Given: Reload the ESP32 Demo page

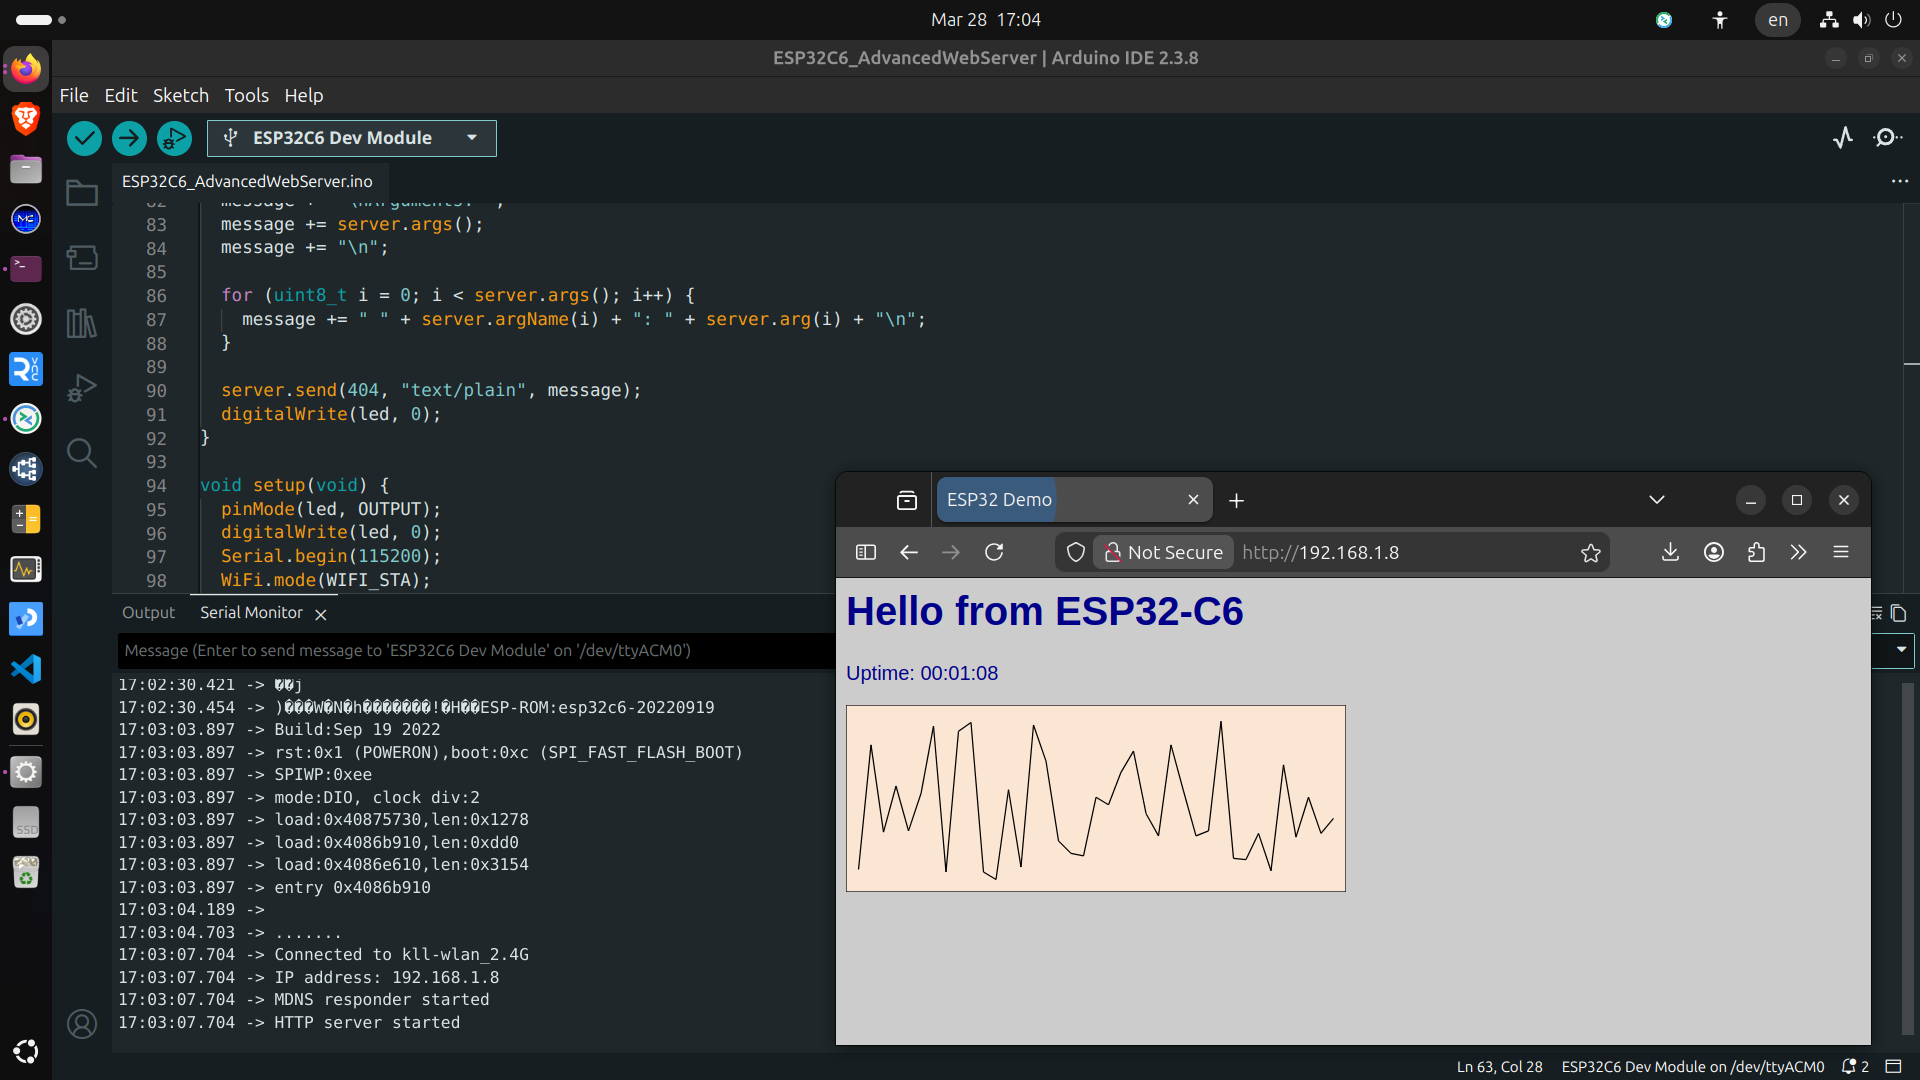Looking at the screenshot, I should click(994, 552).
